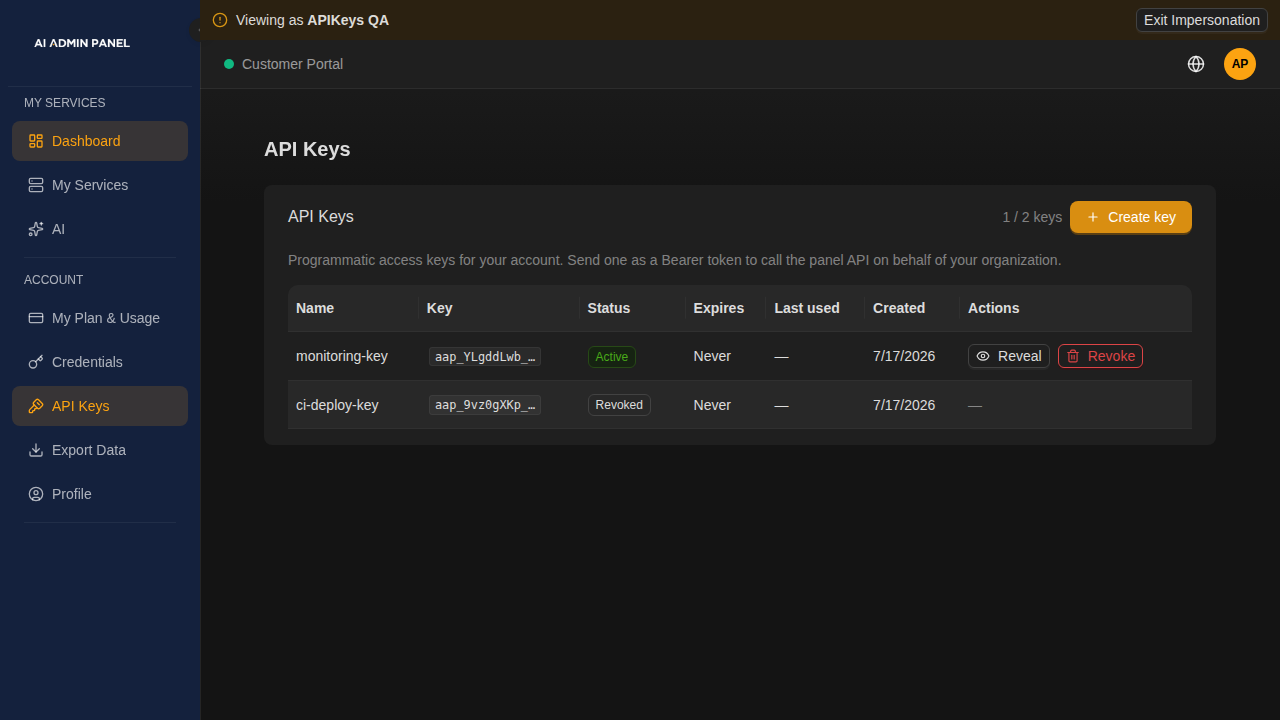Viewport: 1280px width, 720px height.
Task: Click key value aap_YLgddLwb_…
Action: [x=485, y=356]
